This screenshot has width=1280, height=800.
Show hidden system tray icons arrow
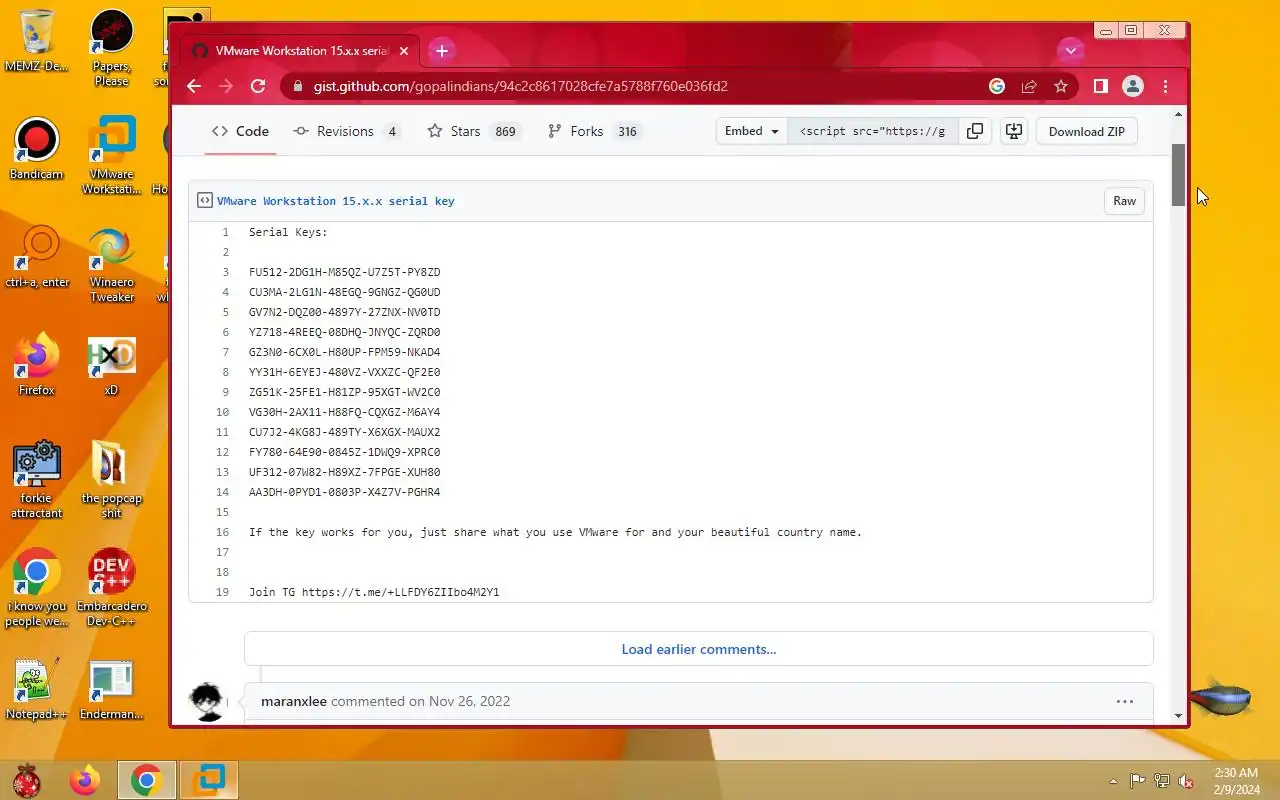[x=1114, y=781]
